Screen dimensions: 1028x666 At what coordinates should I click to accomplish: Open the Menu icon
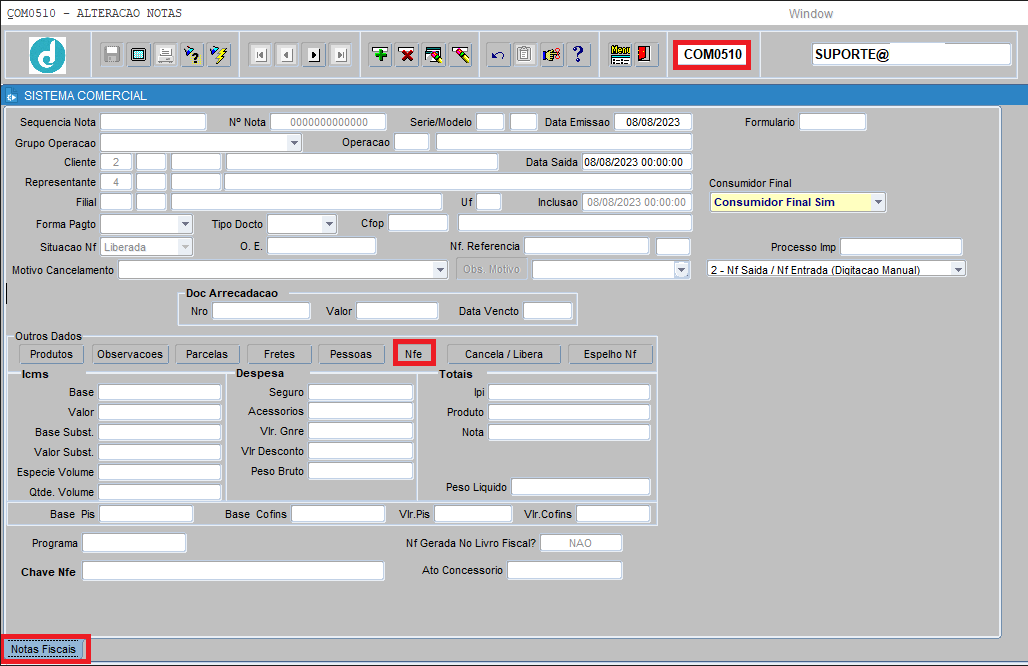click(x=620, y=54)
